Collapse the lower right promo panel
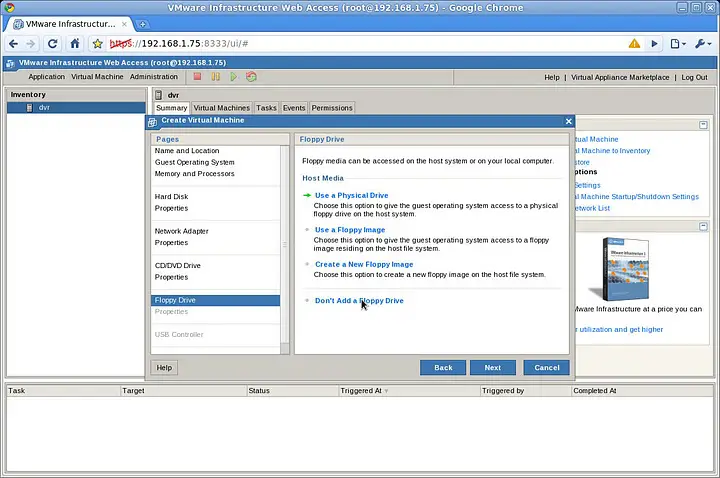This screenshot has height=478, width=720. tap(703, 226)
